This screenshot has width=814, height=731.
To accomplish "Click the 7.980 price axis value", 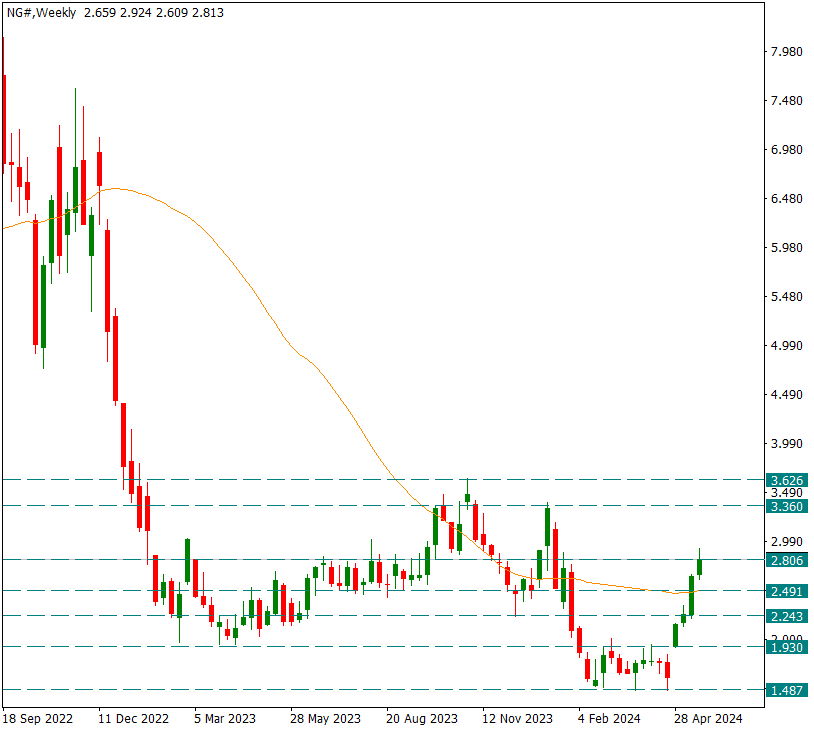I will pyautogui.click(x=786, y=51).
